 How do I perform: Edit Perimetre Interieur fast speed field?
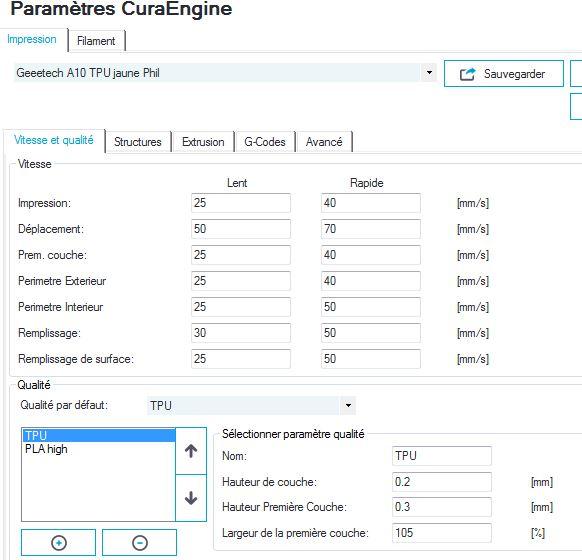tap(370, 307)
